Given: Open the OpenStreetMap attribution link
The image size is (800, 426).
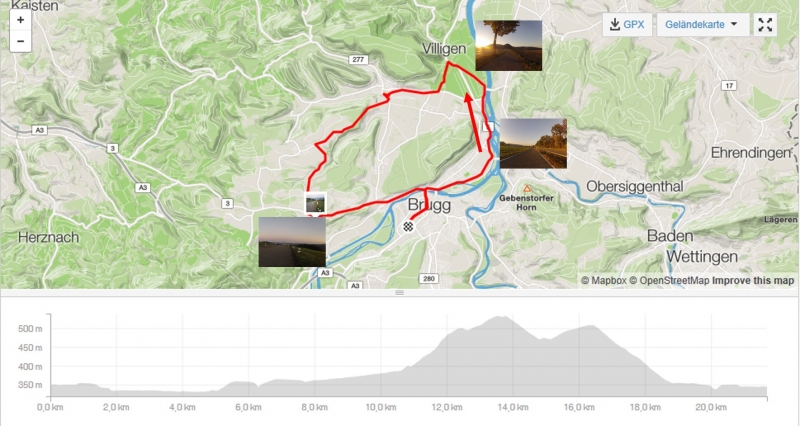Looking at the screenshot, I should coord(669,281).
